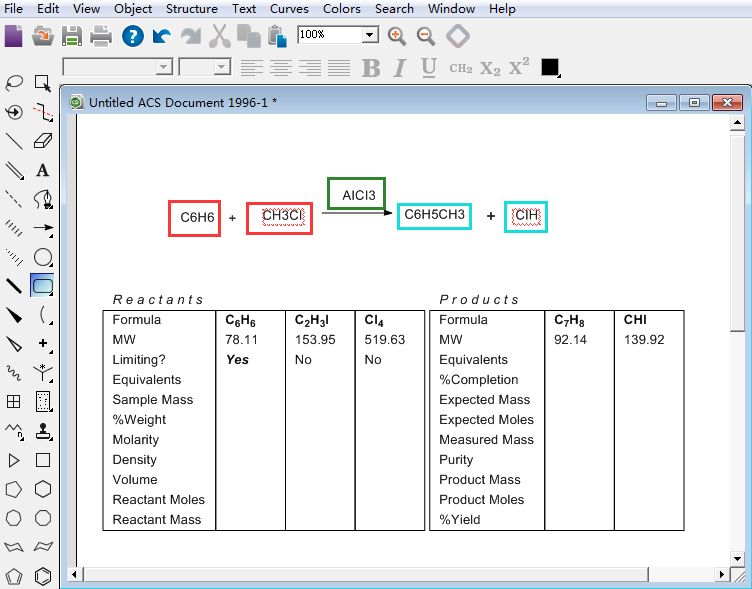Set centered text alignment
The width and height of the screenshot is (752, 589).
point(281,68)
